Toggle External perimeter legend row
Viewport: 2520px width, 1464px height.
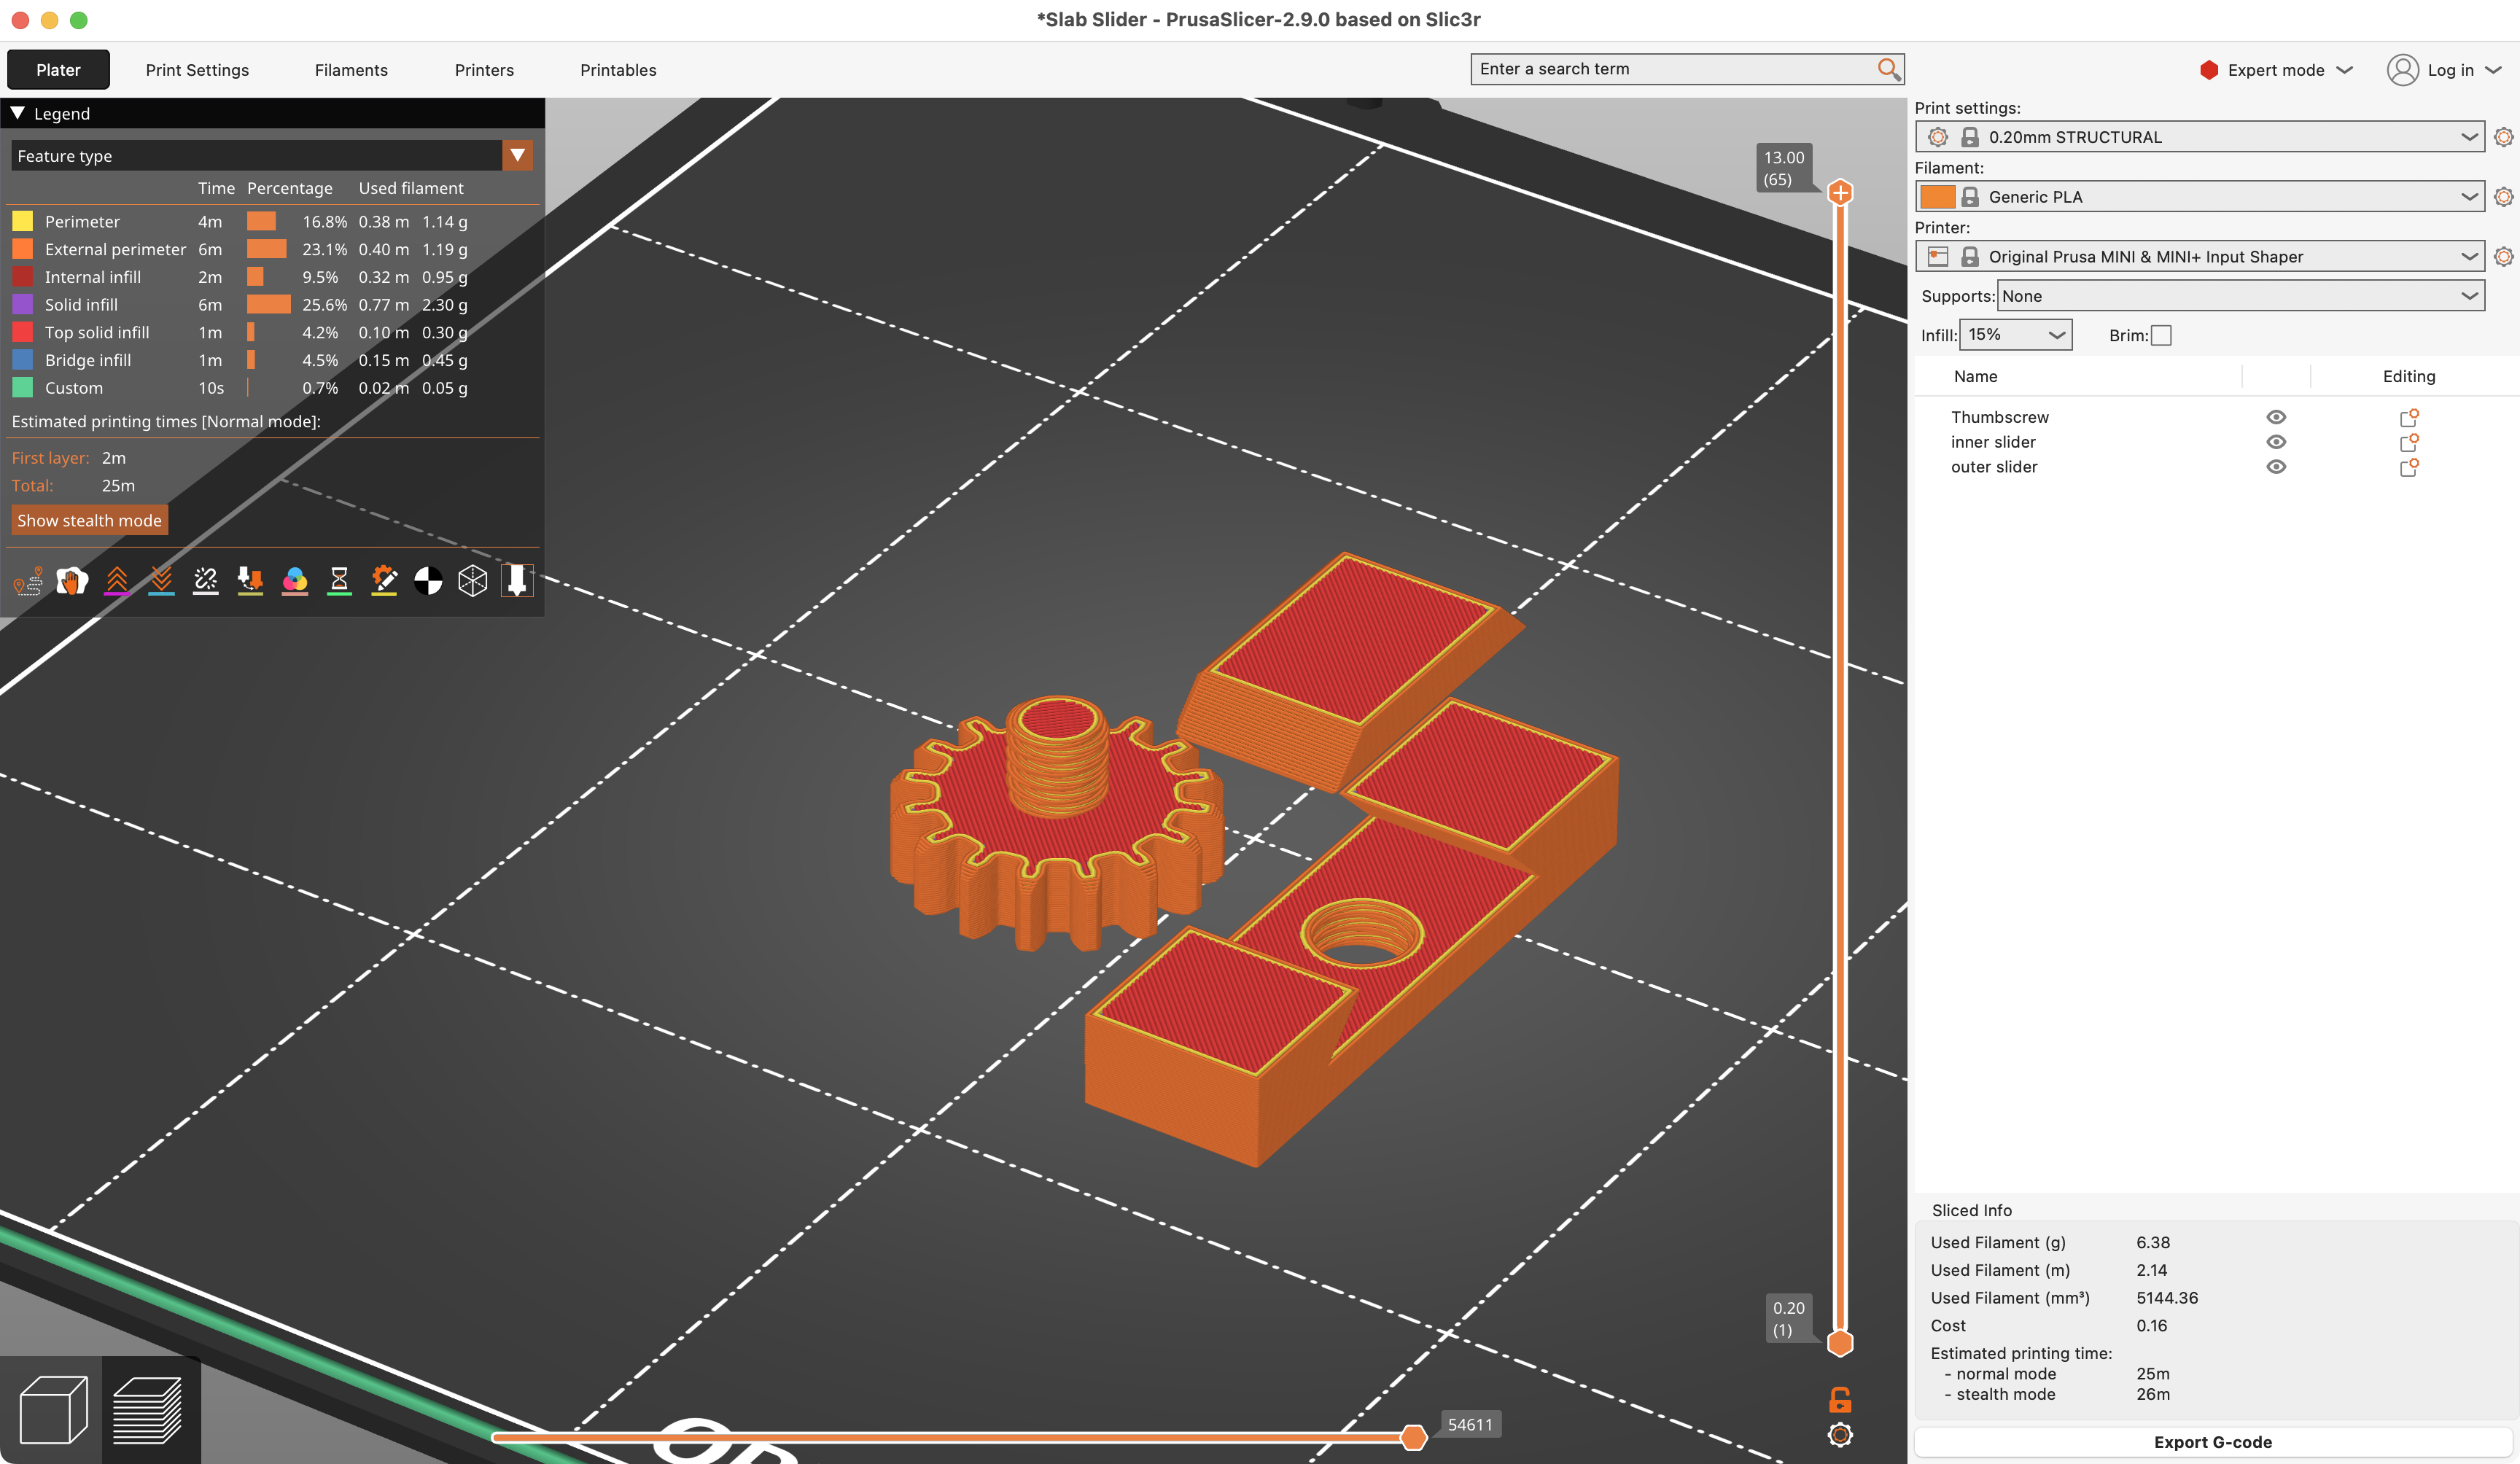(x=272, y=249)
